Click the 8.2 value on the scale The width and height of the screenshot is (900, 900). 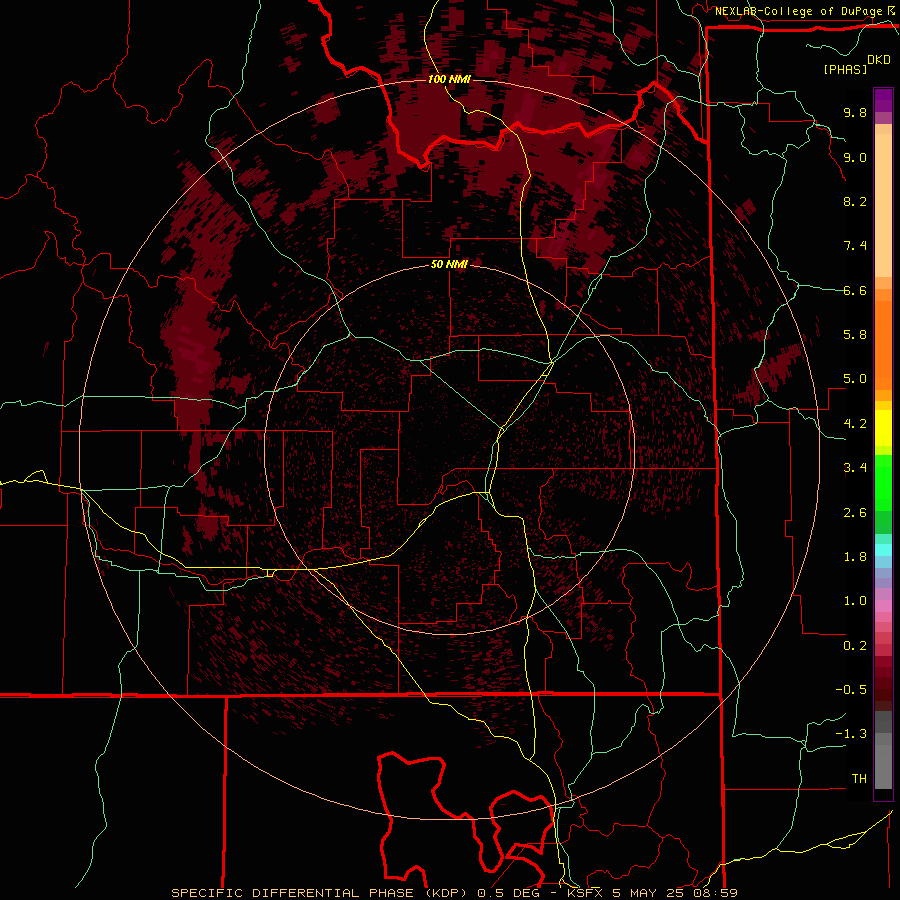(855, 201)
